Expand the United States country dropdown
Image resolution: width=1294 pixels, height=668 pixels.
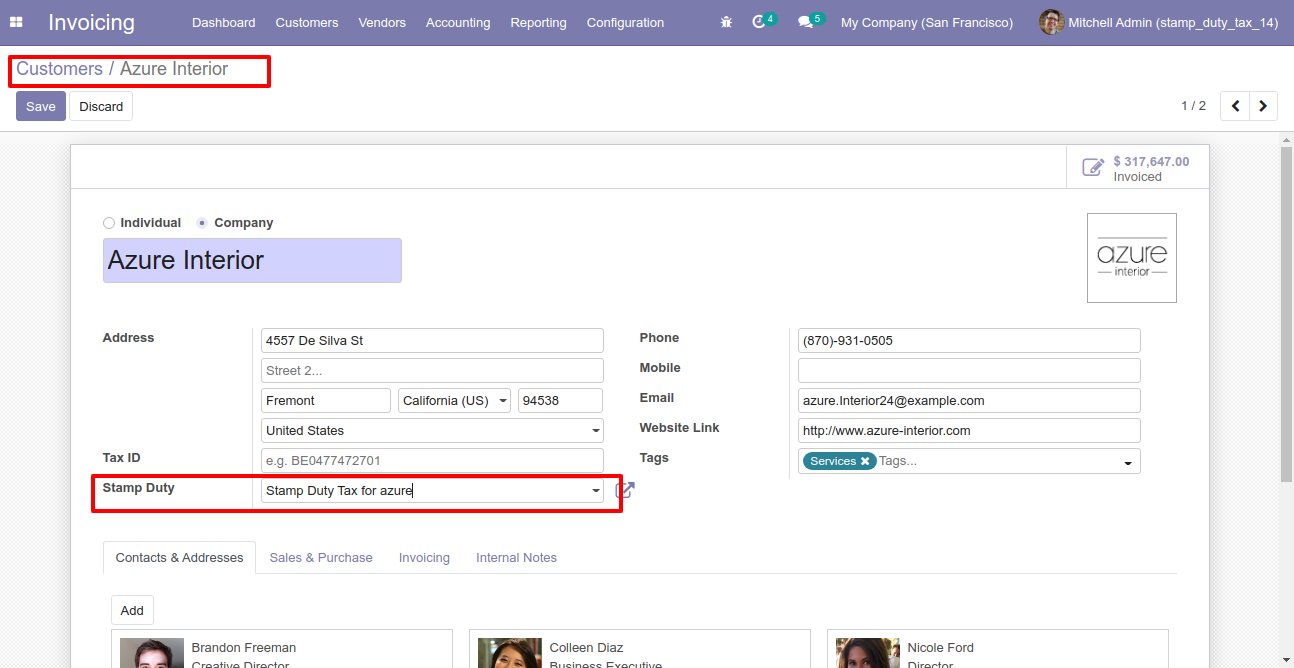point(596,431)
